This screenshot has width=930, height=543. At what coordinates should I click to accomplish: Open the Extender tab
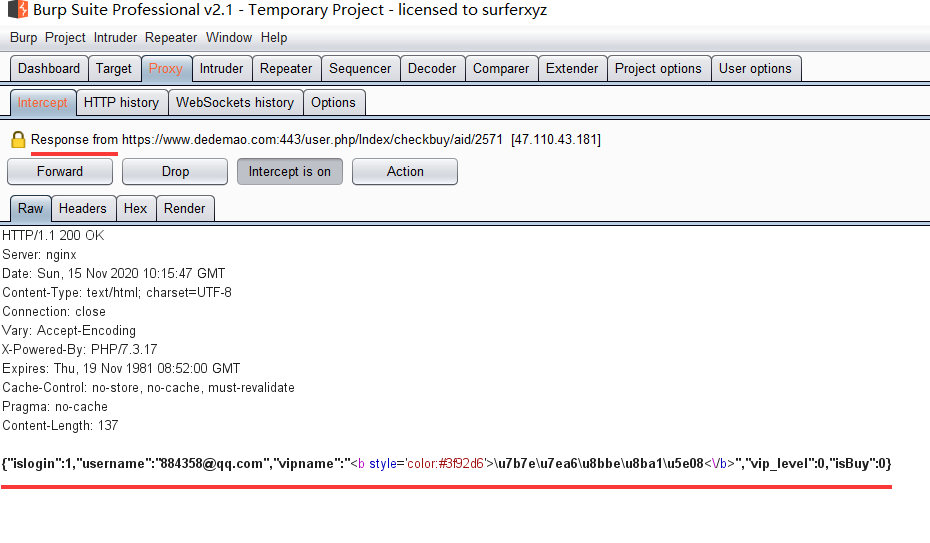coord(572,69)
